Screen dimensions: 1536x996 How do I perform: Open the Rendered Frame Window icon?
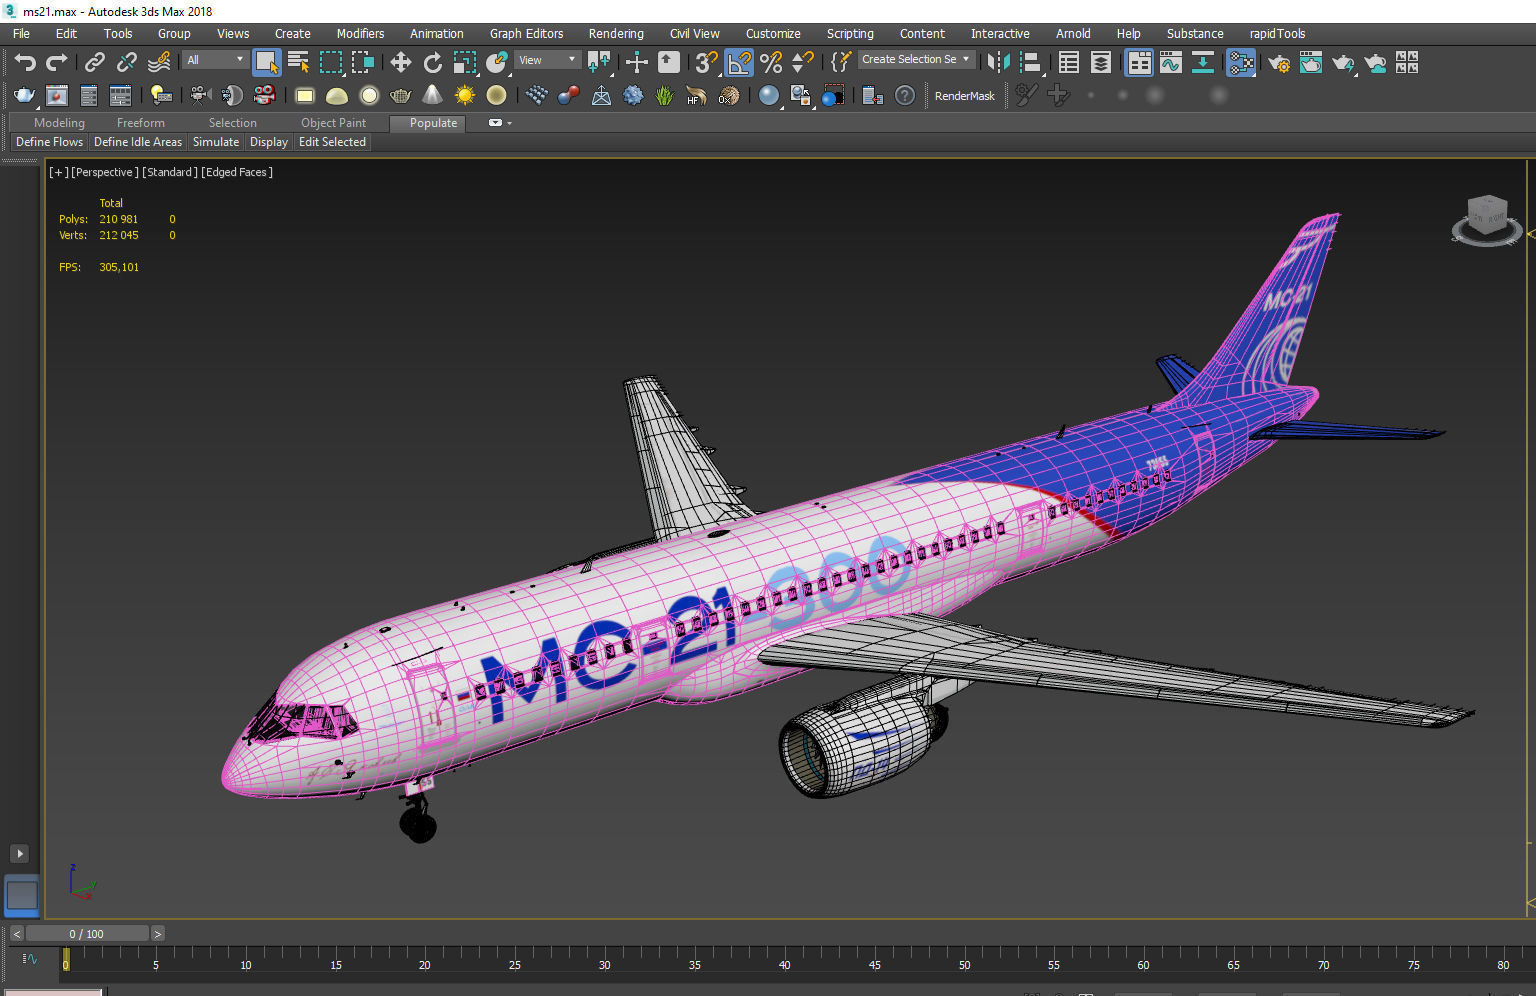pyautogui.click(x=1310, y=62)
